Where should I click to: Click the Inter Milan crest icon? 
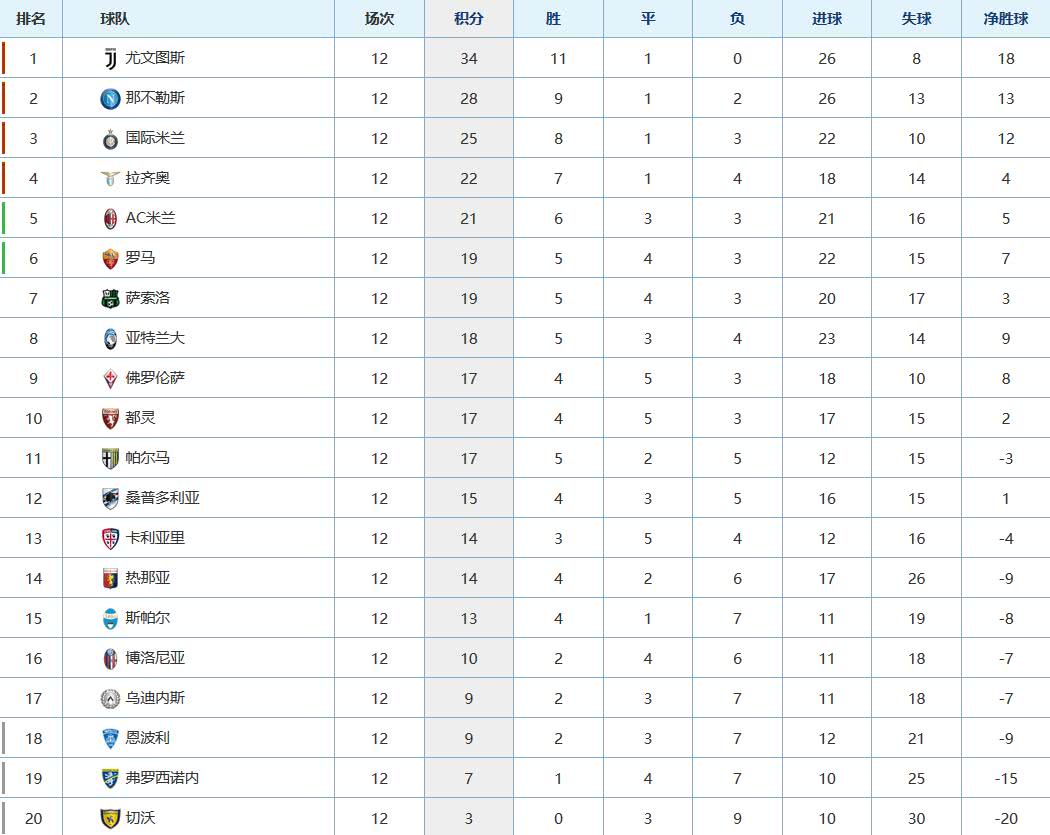point(110,139)
